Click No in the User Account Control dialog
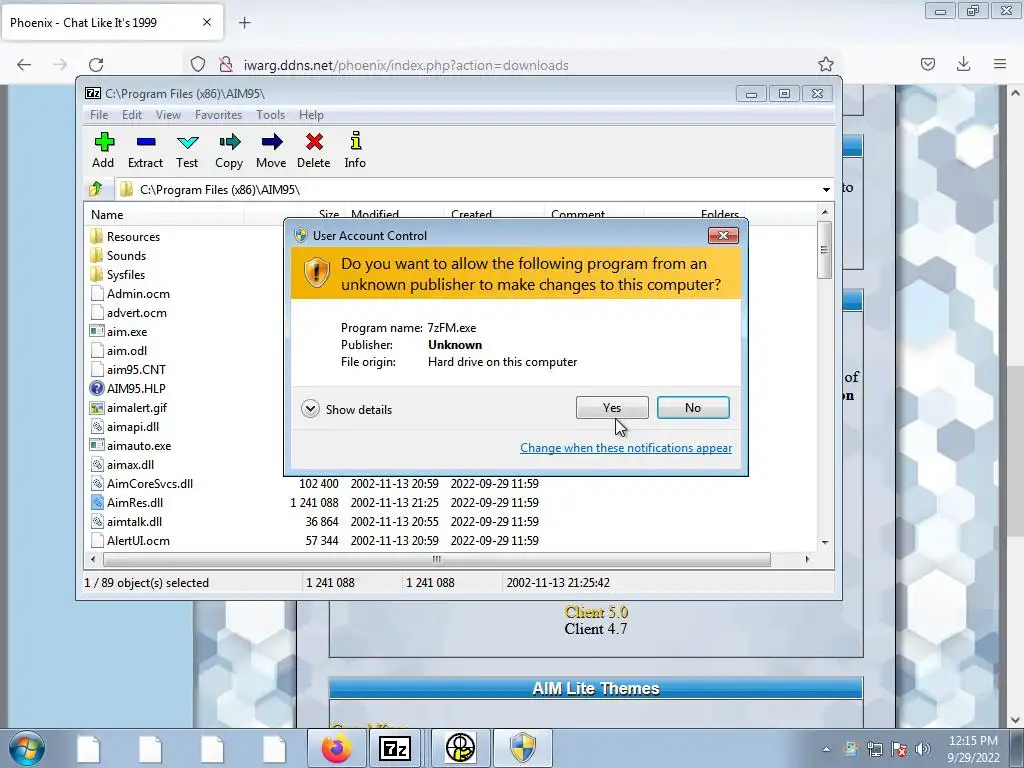This screenshot has width=1024, height=768. (693, 408)
